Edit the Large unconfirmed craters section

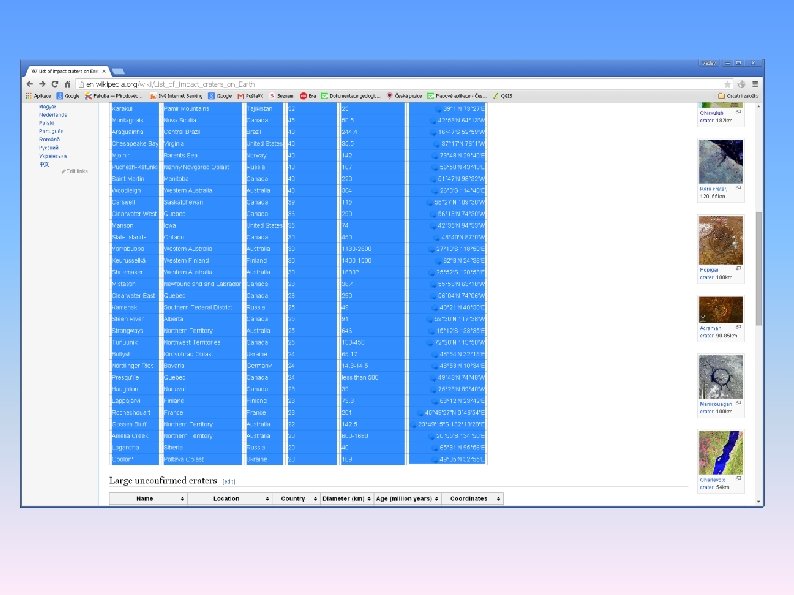click(229, 482)
